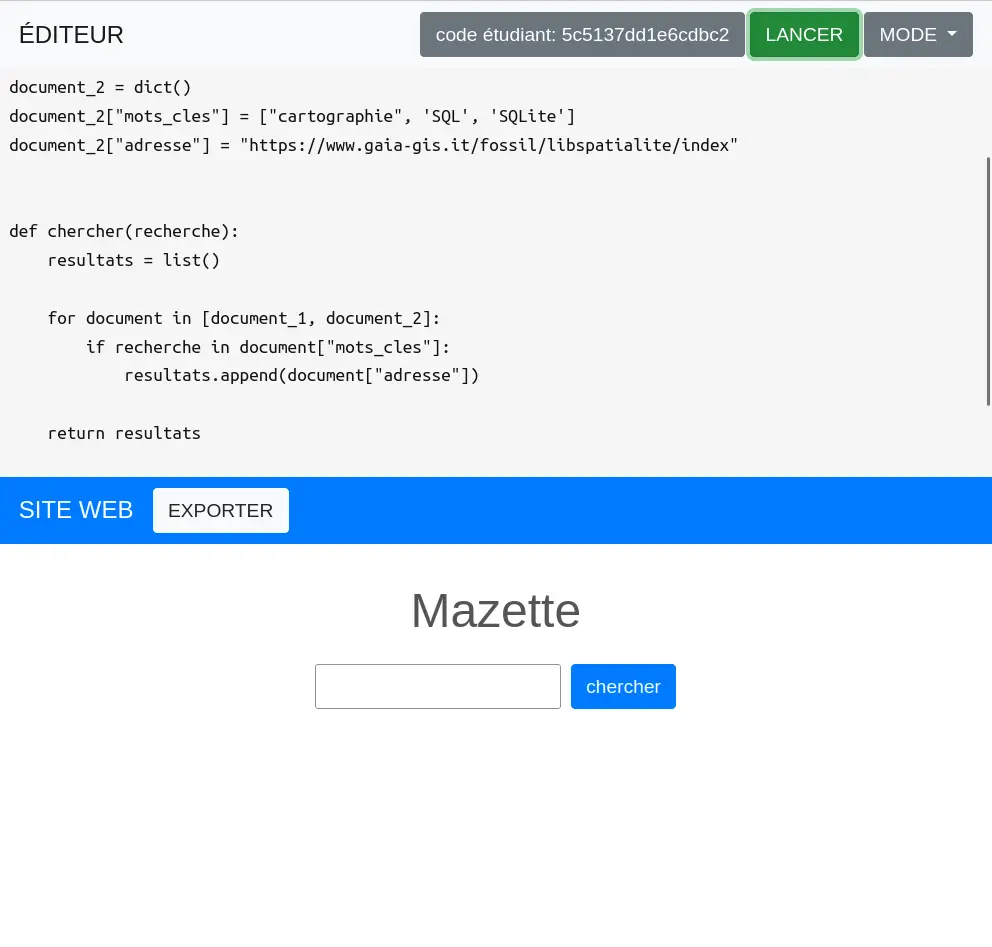Open the MODE dropdown menu

pyautogui.click(x=917, y=35)
